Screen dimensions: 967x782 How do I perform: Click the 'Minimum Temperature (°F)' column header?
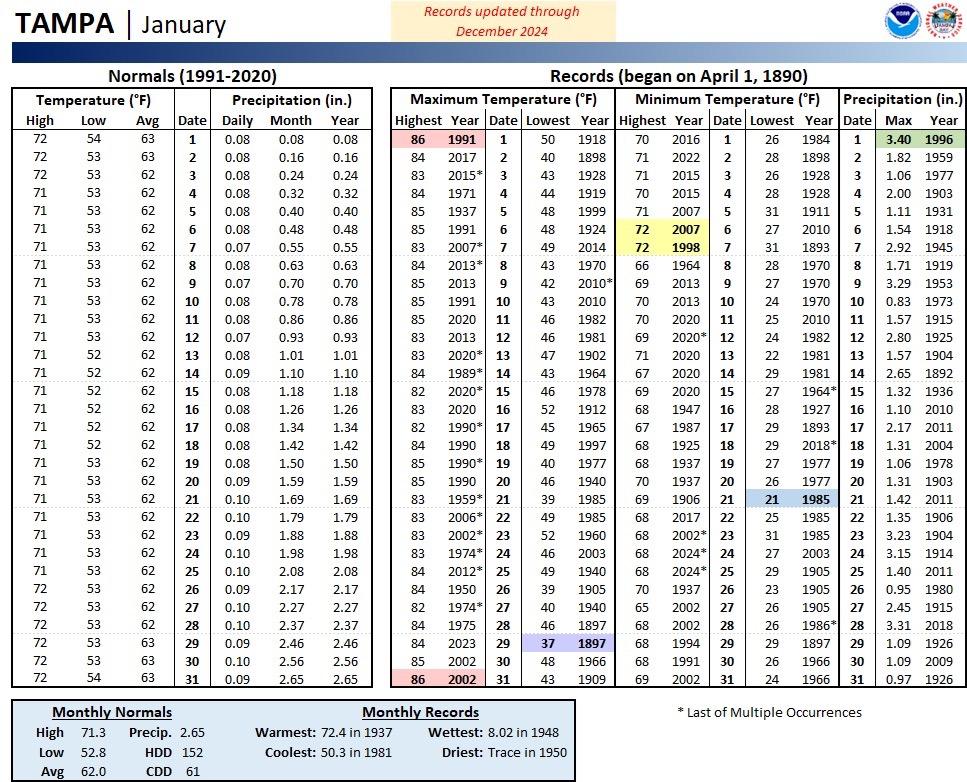[x=725, y=99]
